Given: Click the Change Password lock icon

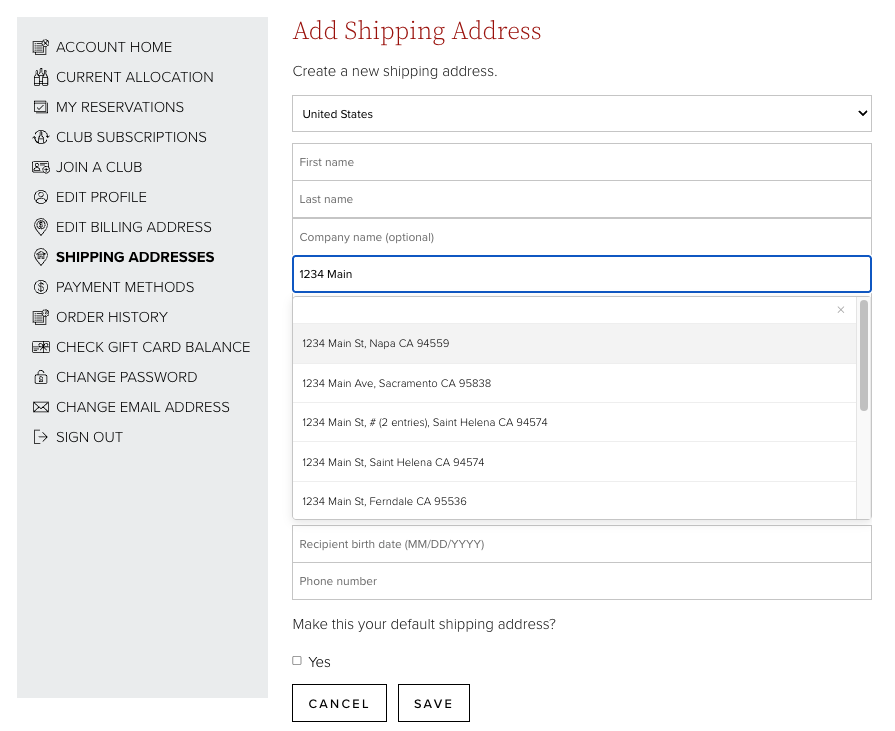Looking at the screenshot, I should pos(41,377).
